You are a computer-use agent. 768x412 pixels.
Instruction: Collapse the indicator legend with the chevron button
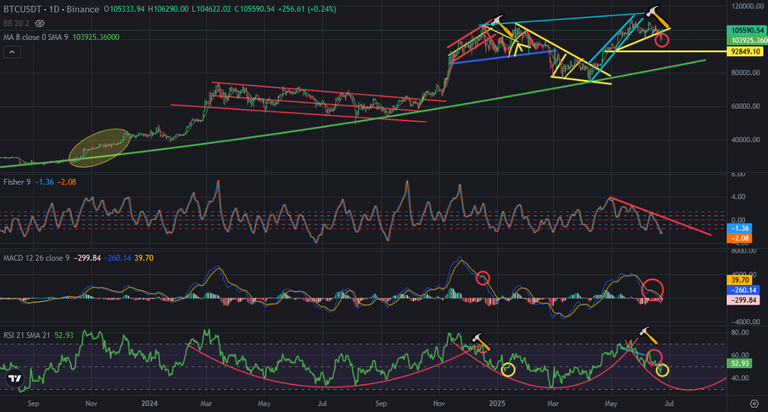(x=12, y=52)
